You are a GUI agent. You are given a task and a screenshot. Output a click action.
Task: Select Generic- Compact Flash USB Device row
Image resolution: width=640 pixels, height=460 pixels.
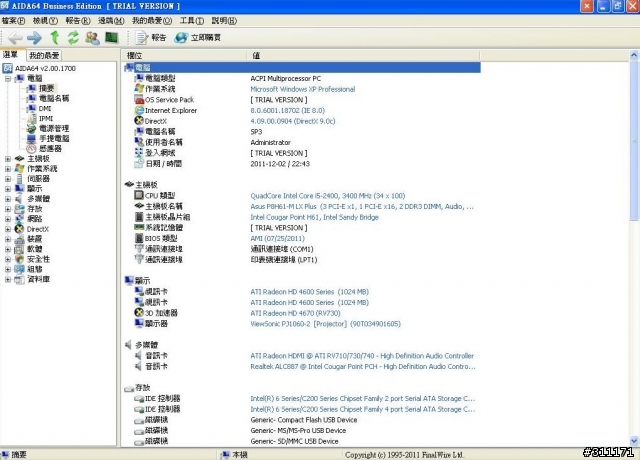[302, 420]
